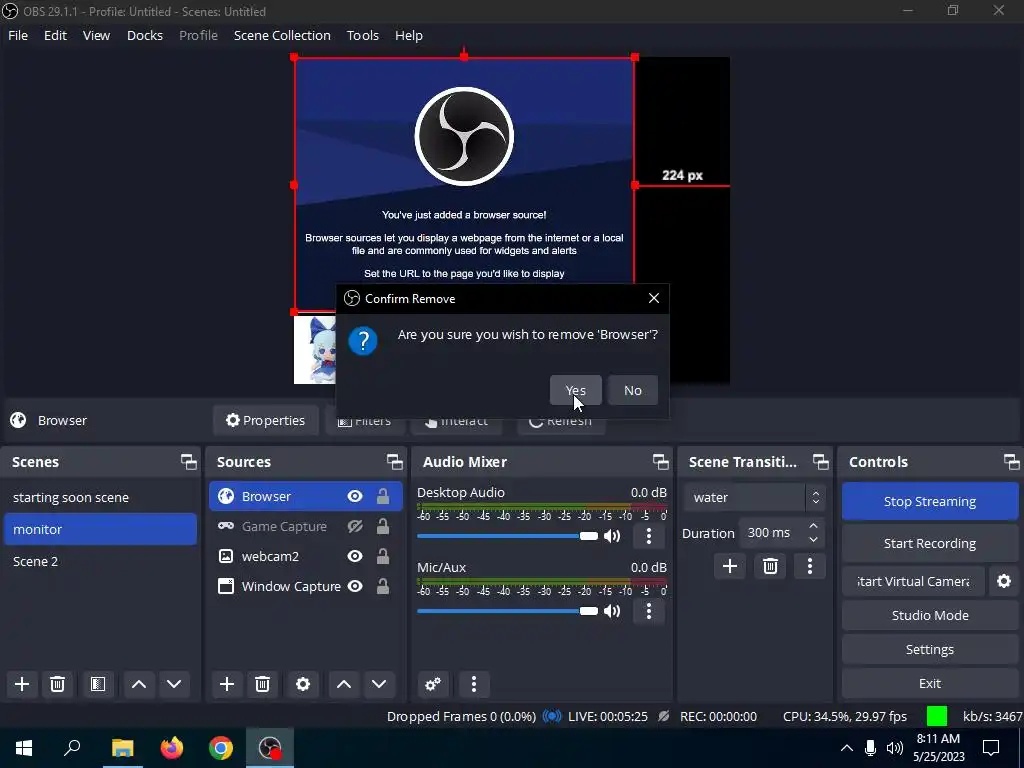Screen dimensions: 1024x768
Task: Move source up in Sources list
Action: point(344,684)
